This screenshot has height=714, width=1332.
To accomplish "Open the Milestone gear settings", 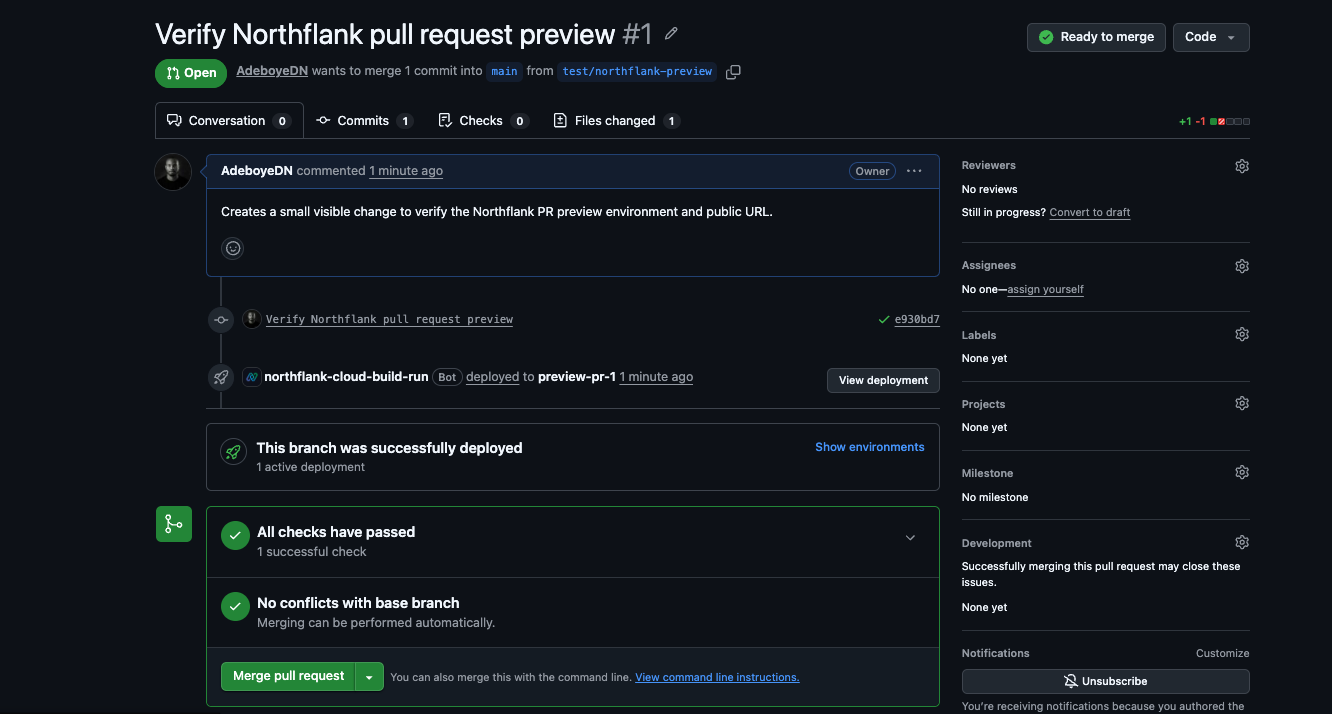I will [x=1242, y=472].
